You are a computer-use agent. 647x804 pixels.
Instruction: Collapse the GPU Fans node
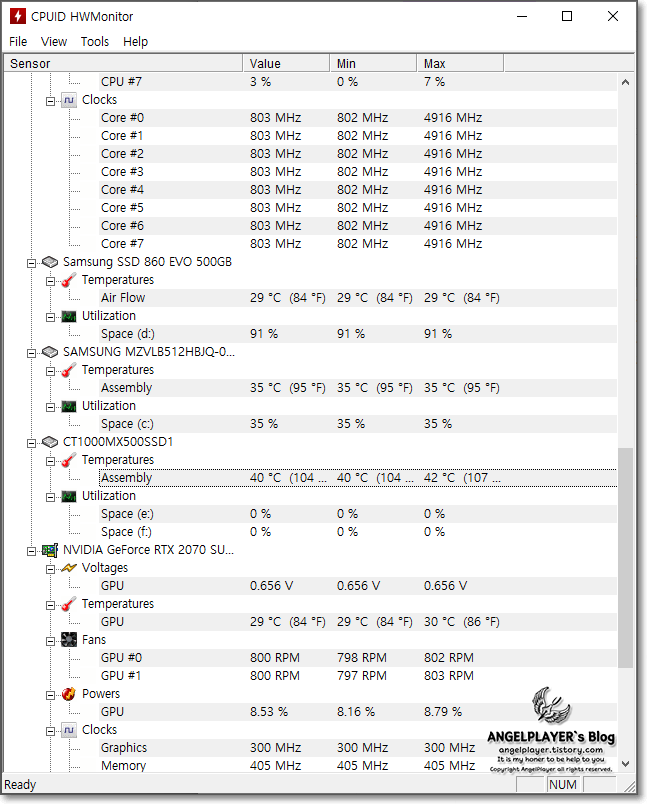click(50, 641)
